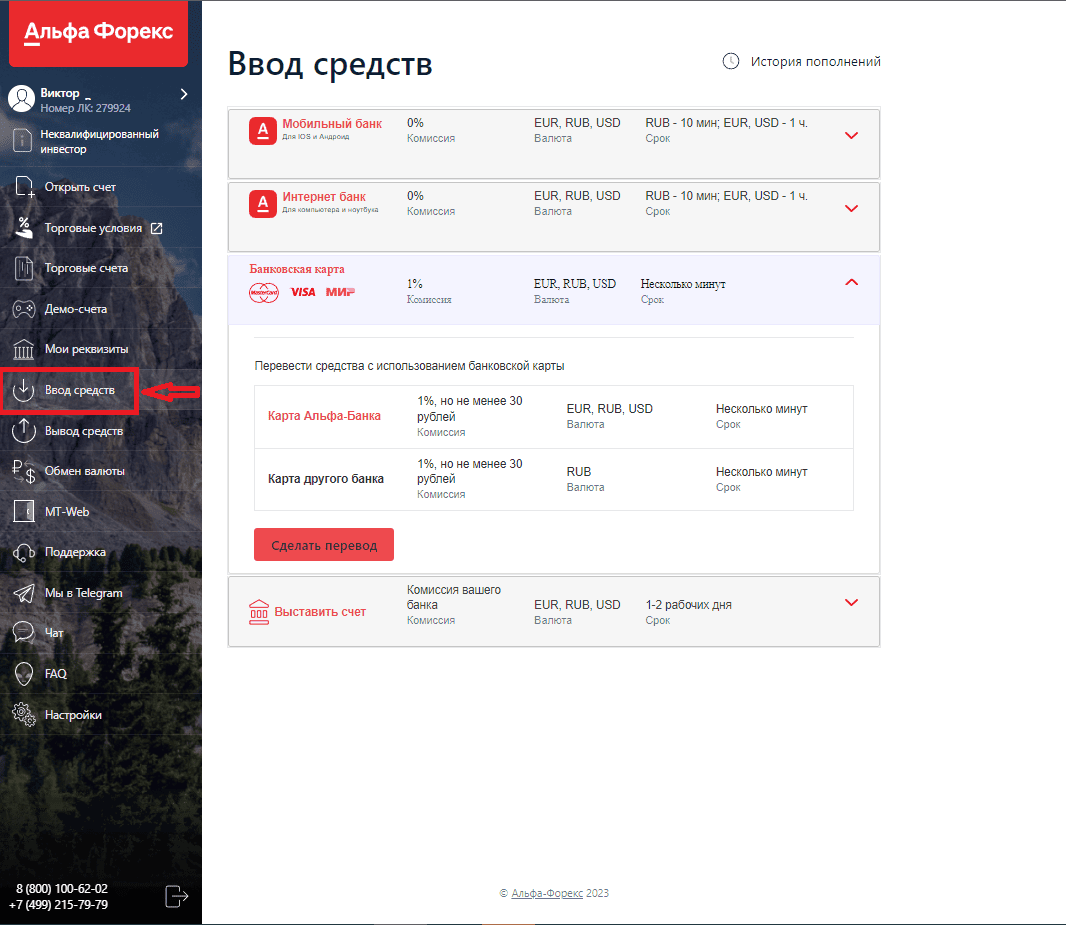The image size is (1066, 925).
Task: Click Мобильный банк title
Action: [332, 124]
